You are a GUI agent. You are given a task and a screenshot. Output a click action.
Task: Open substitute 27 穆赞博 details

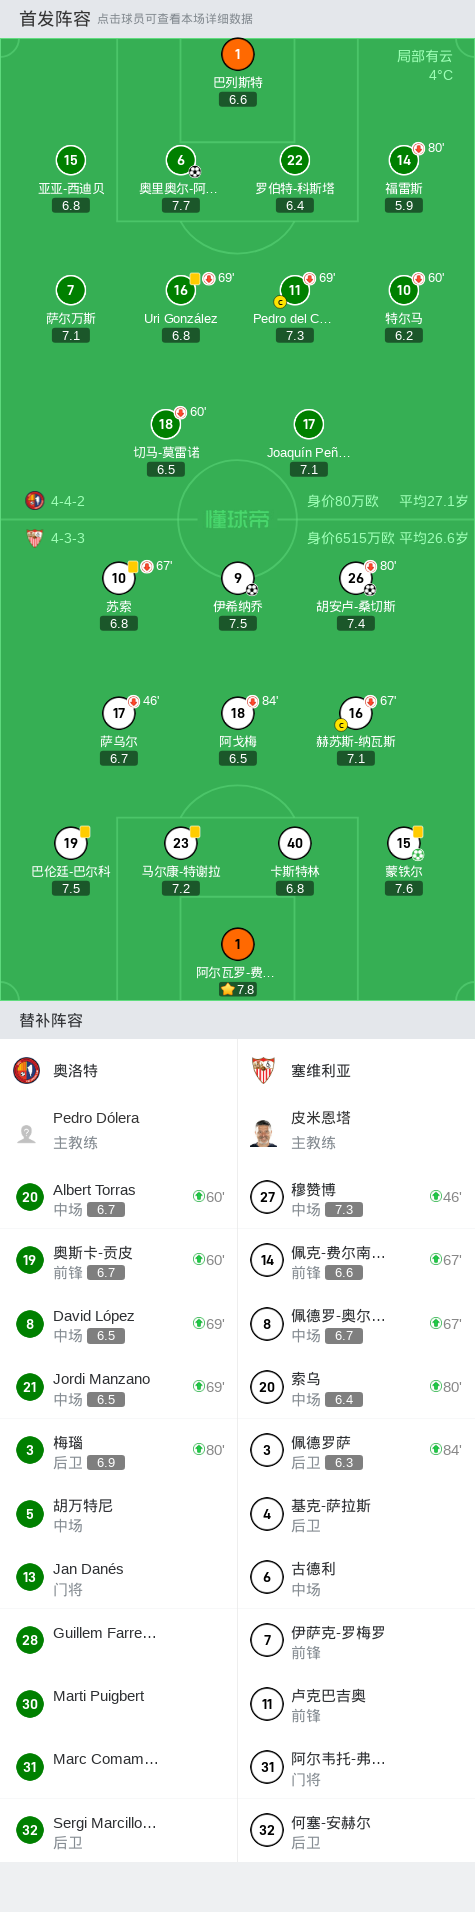356,1197
